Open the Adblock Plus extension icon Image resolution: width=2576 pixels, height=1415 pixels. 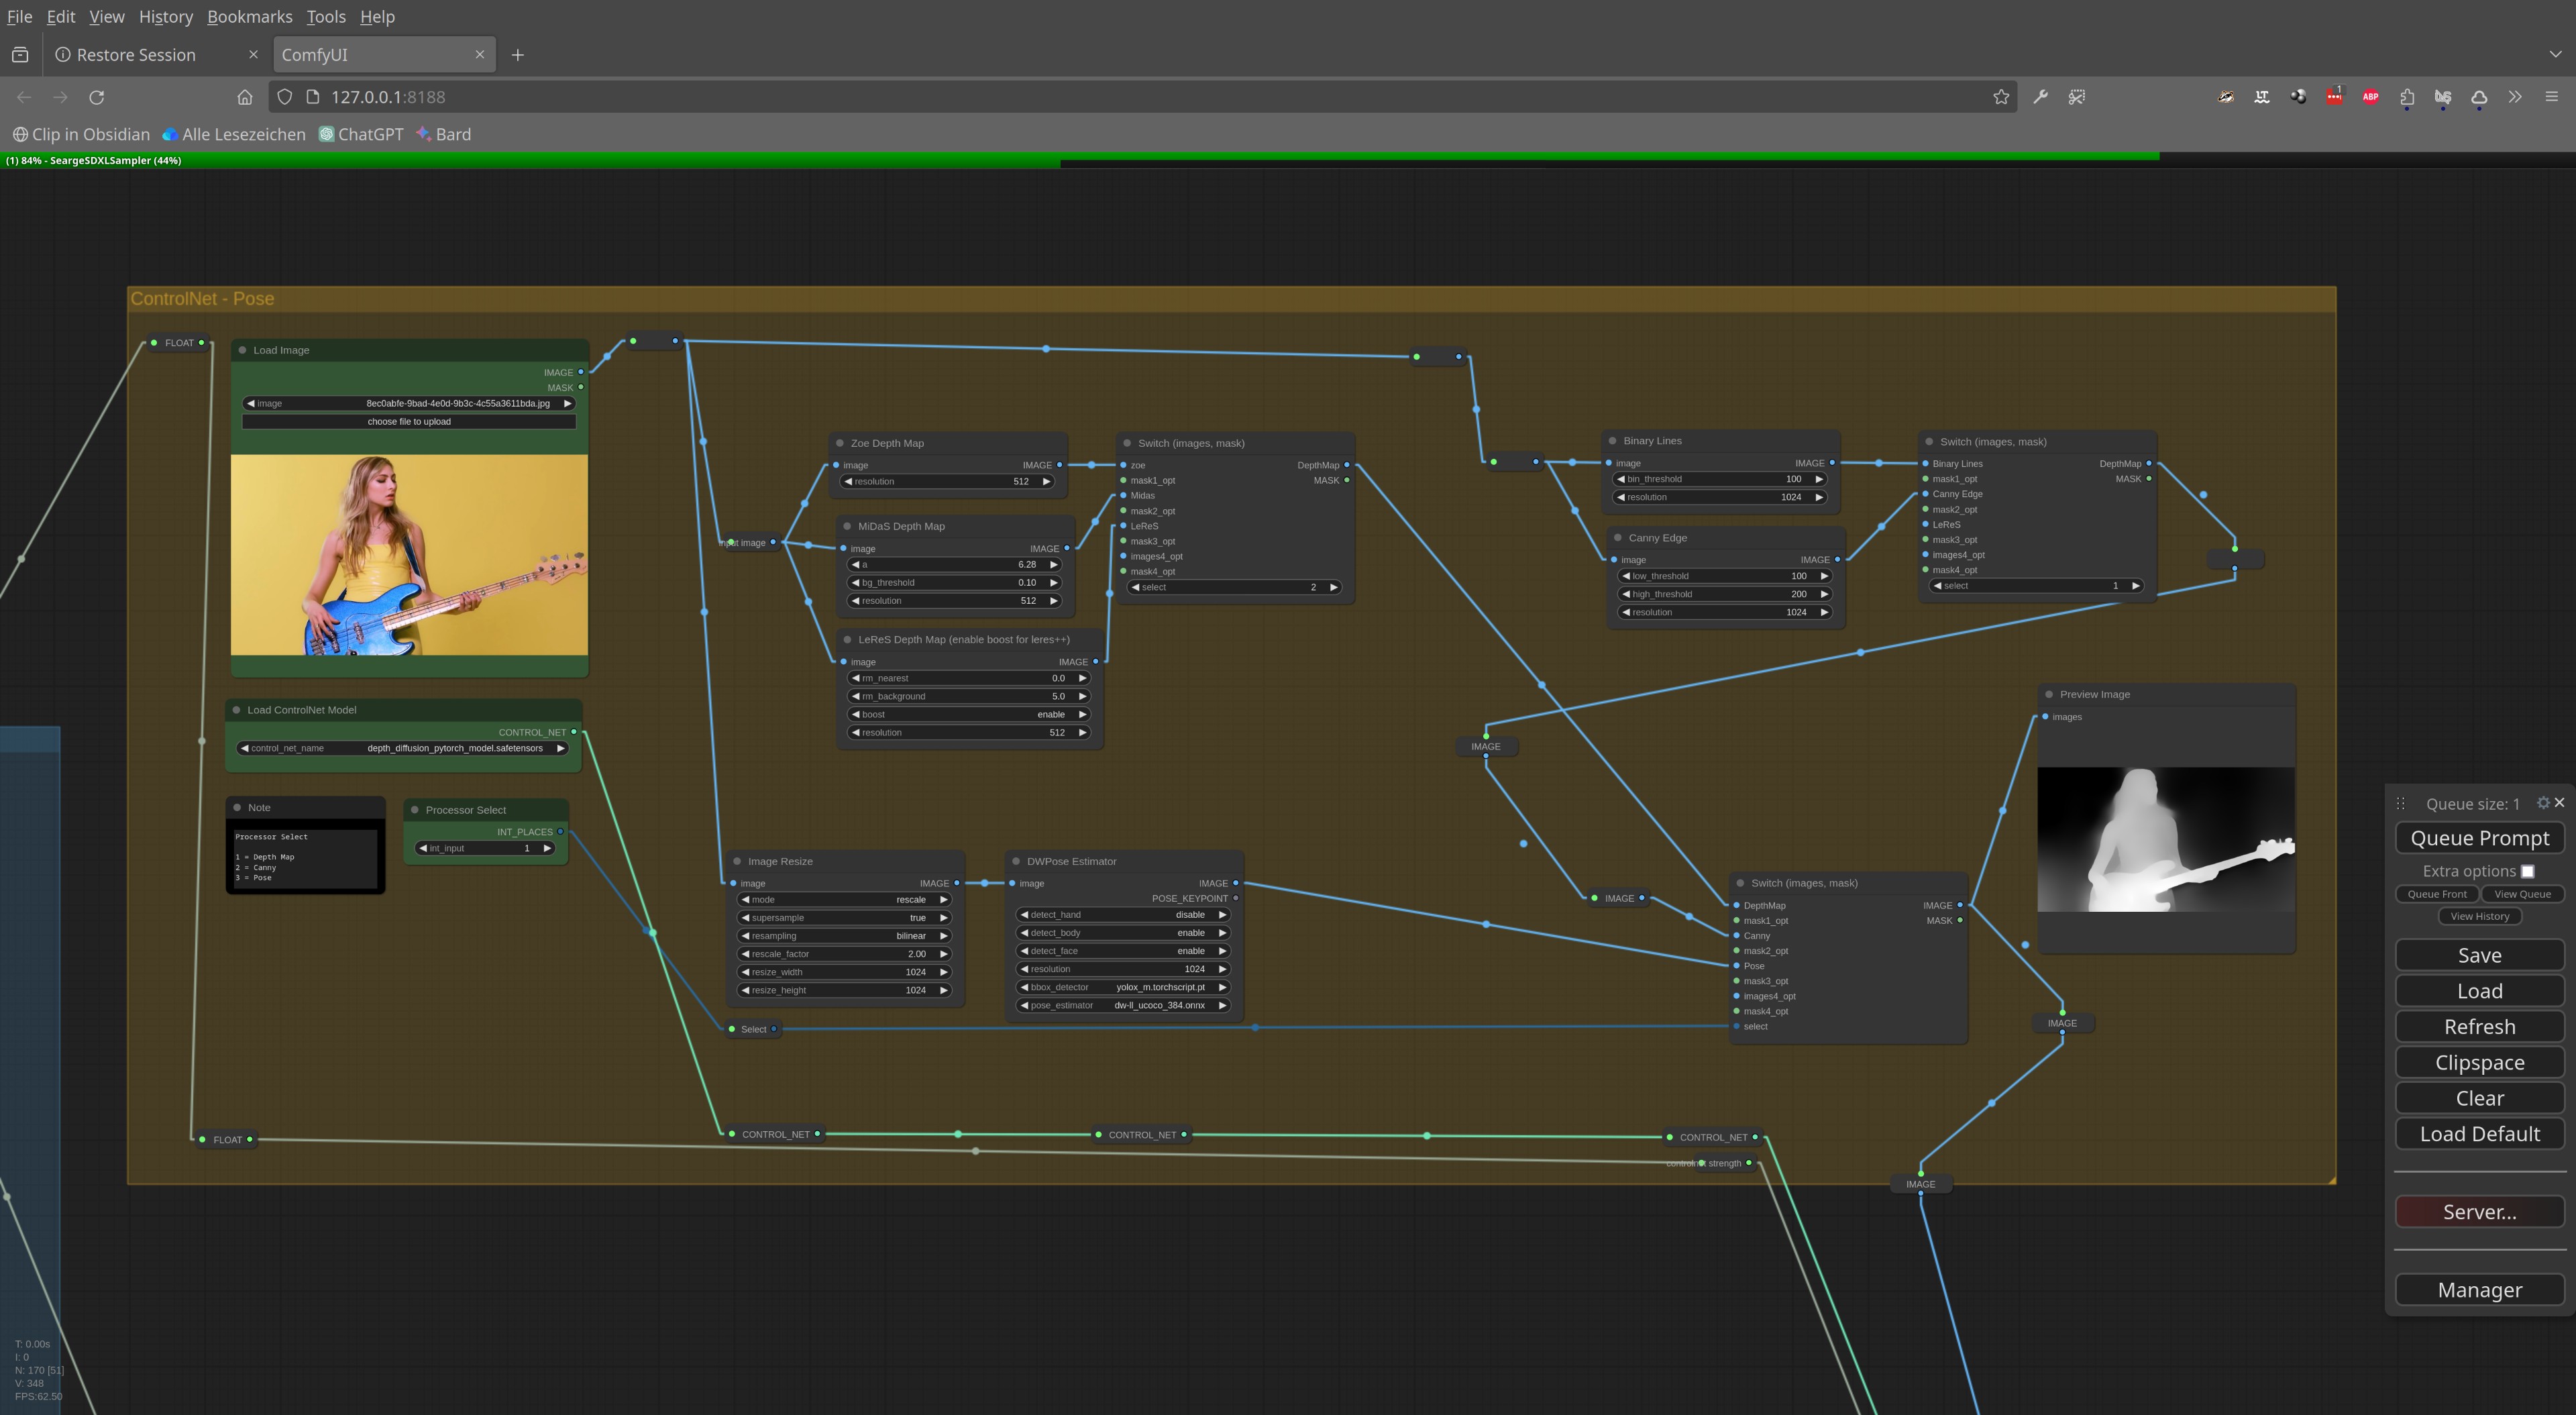pyautogui.click(x=2371, y=97)
